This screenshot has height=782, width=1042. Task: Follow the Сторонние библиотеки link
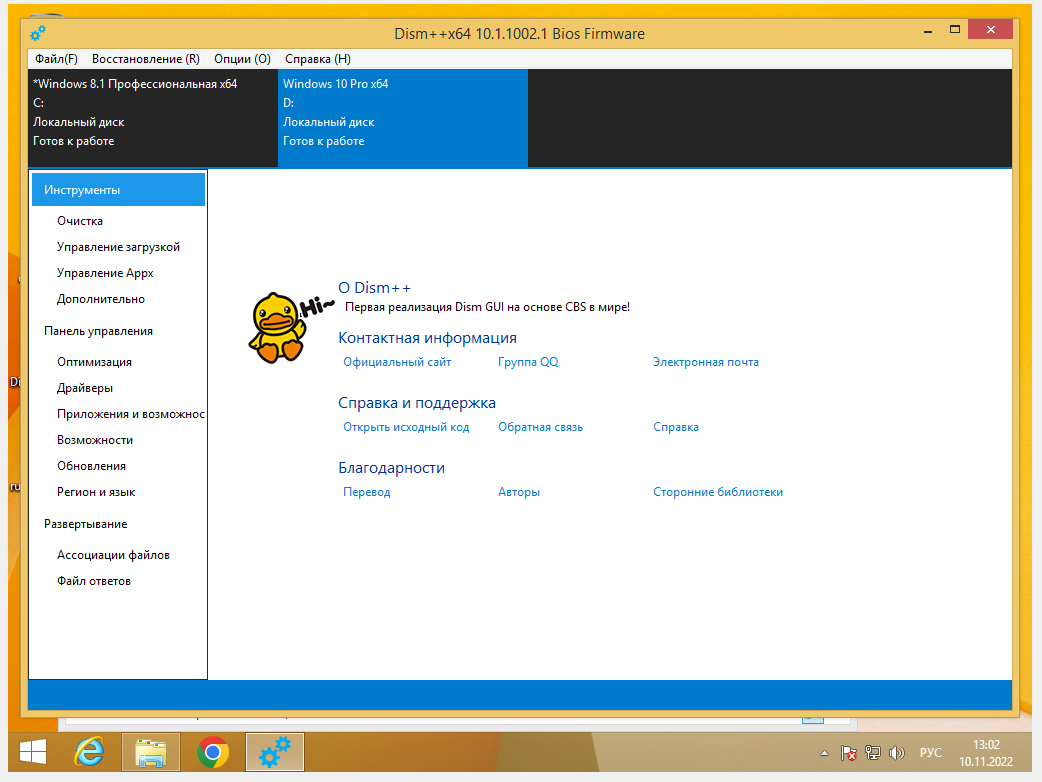[718, 492]
